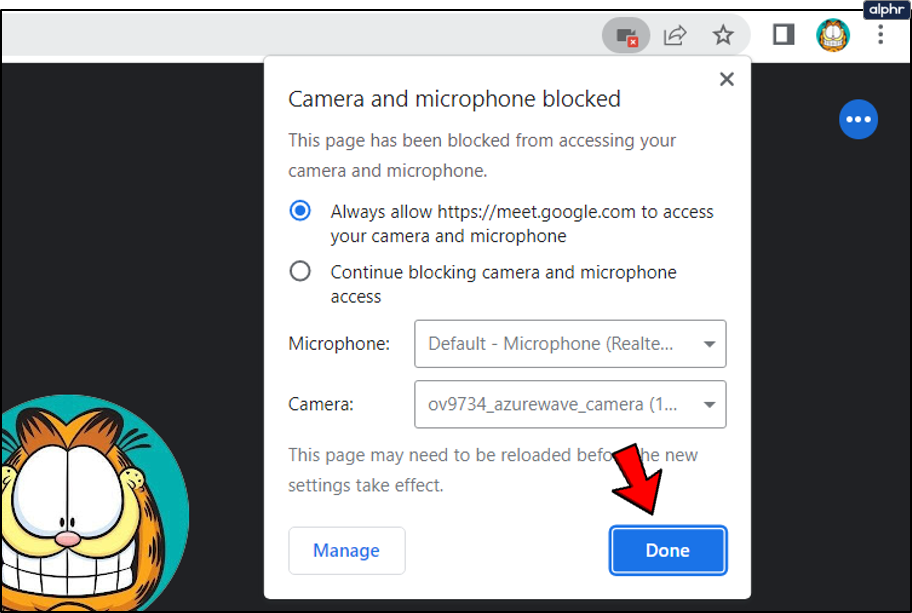Open the Camera device dropdown

[570, 404]
